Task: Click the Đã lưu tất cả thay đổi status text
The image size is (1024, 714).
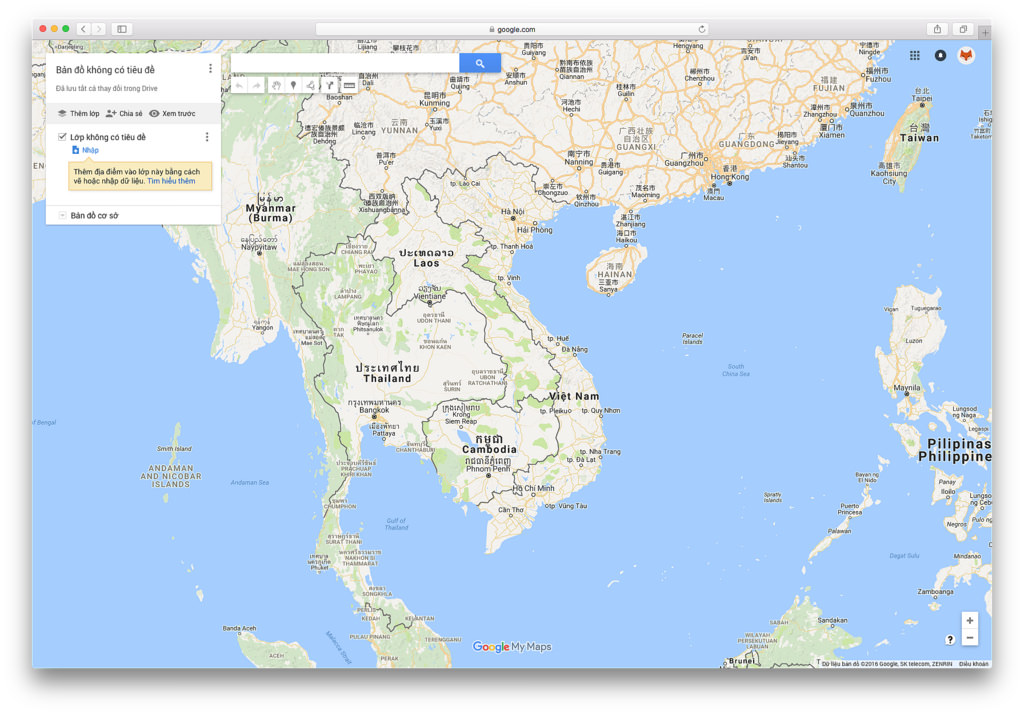Action: [x=106, y=89]
